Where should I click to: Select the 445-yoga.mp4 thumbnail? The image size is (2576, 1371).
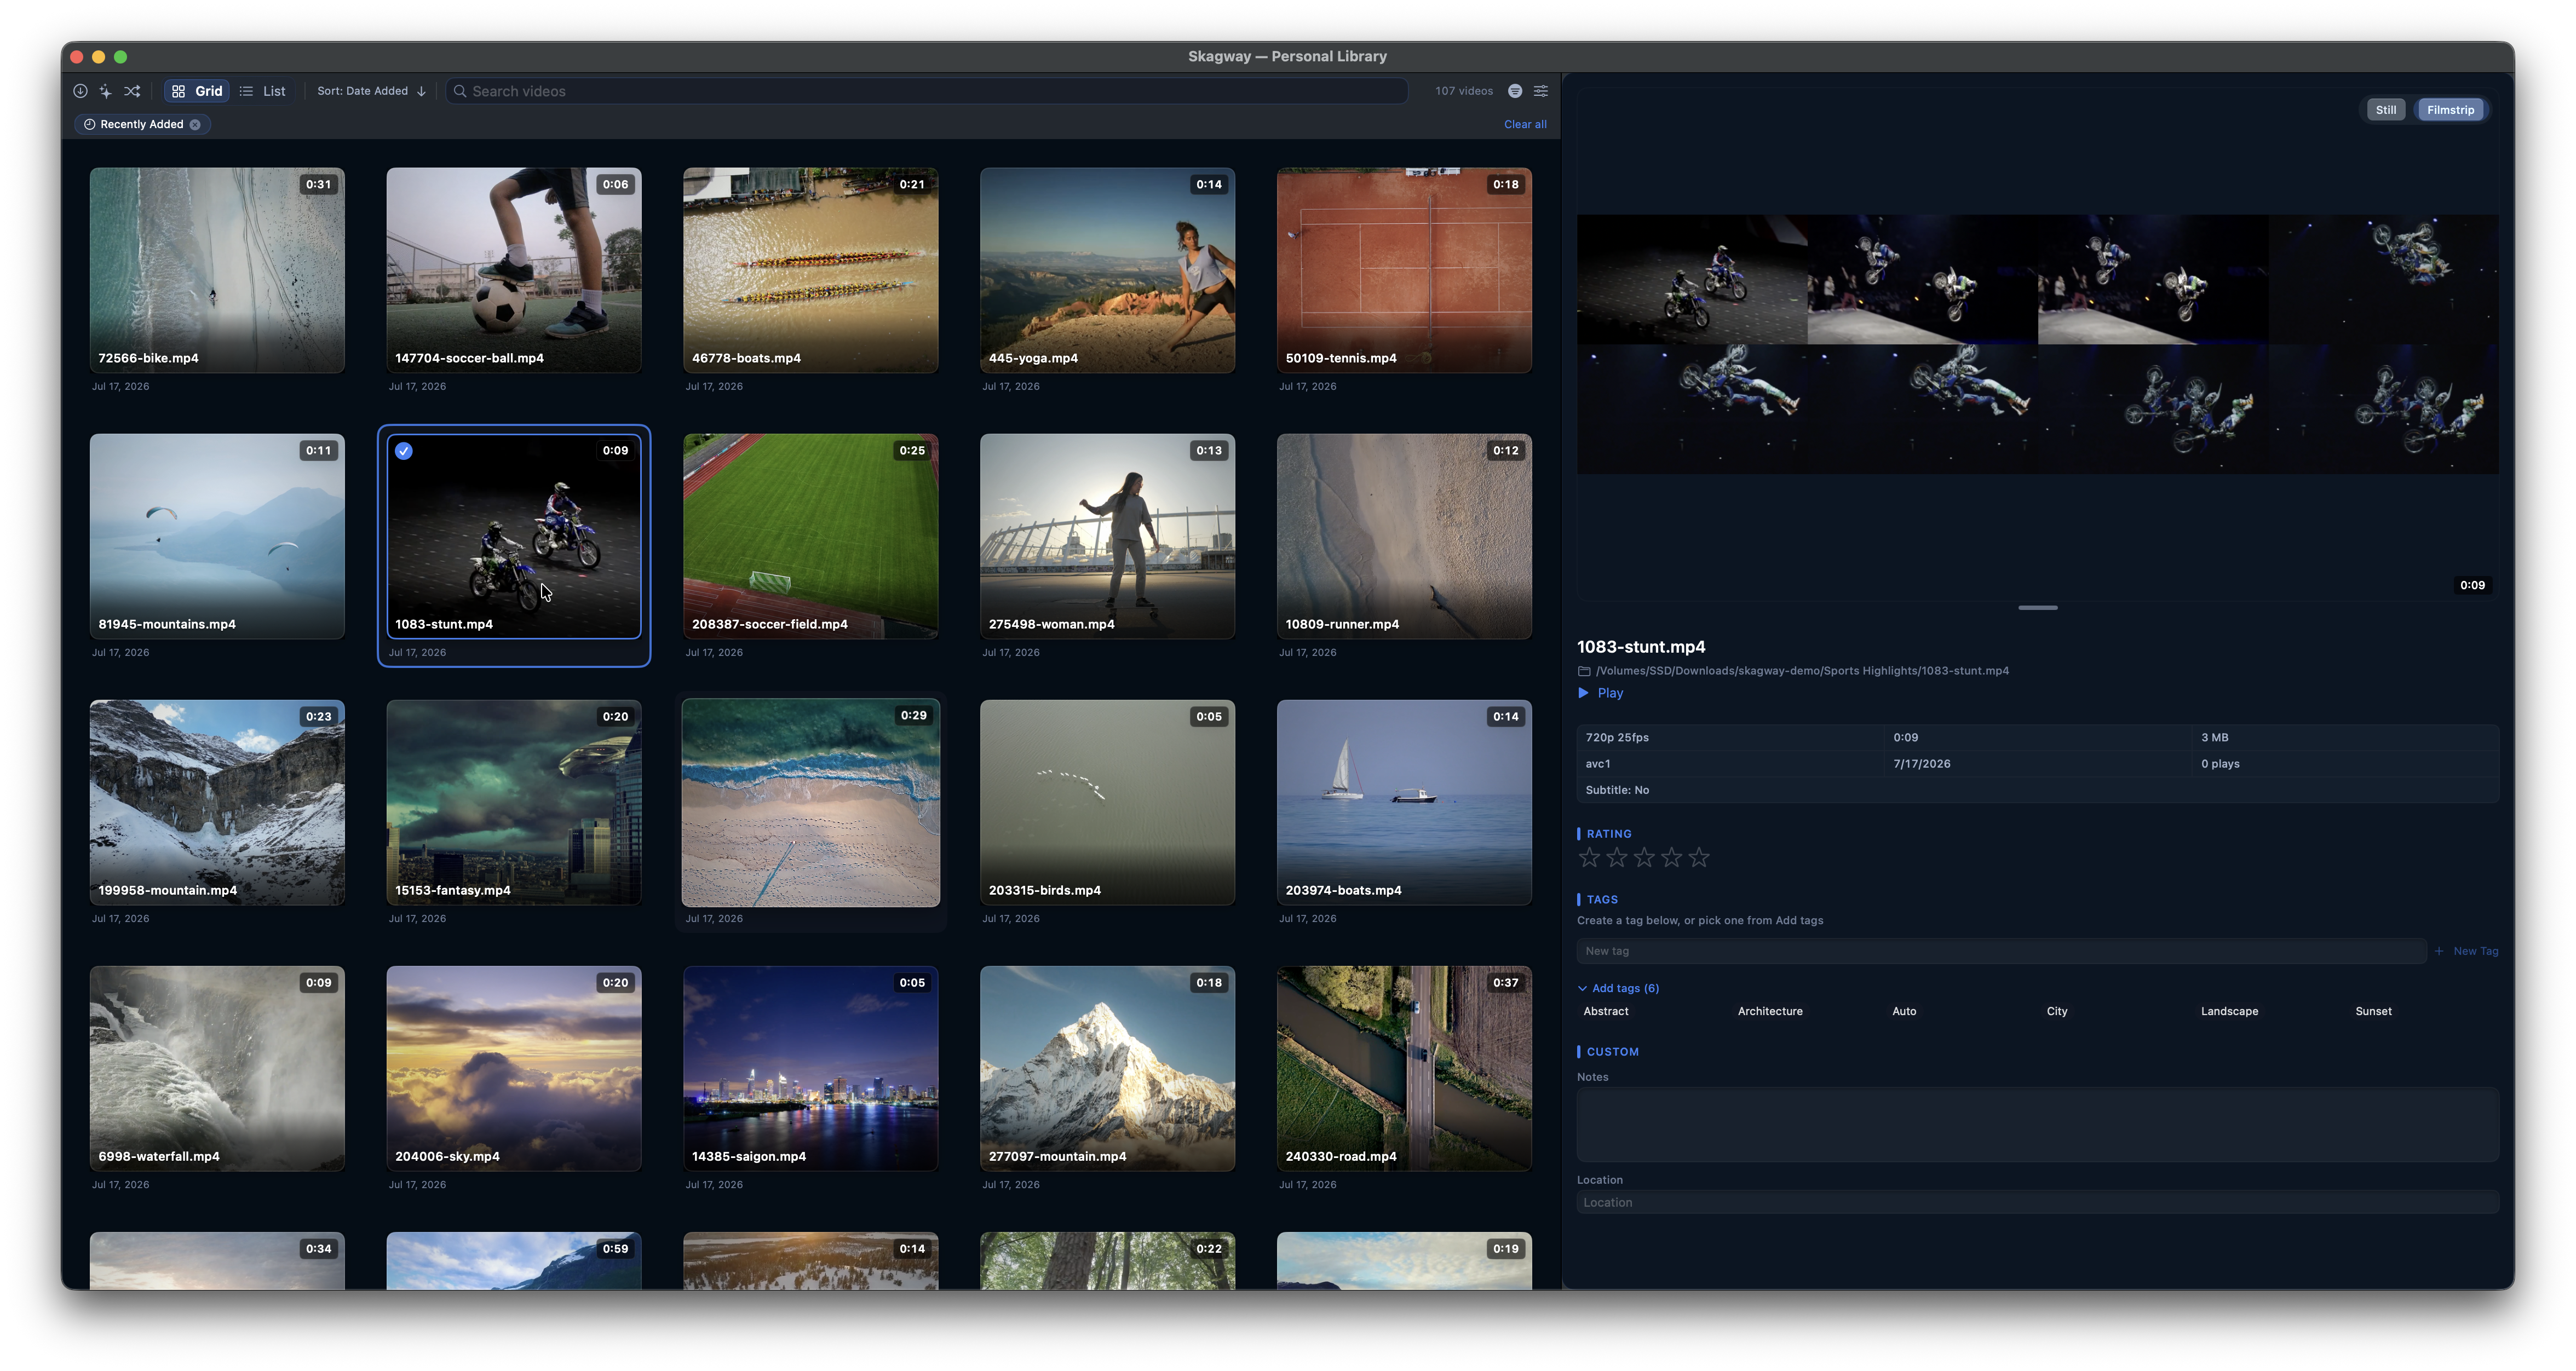(1107, 270)
